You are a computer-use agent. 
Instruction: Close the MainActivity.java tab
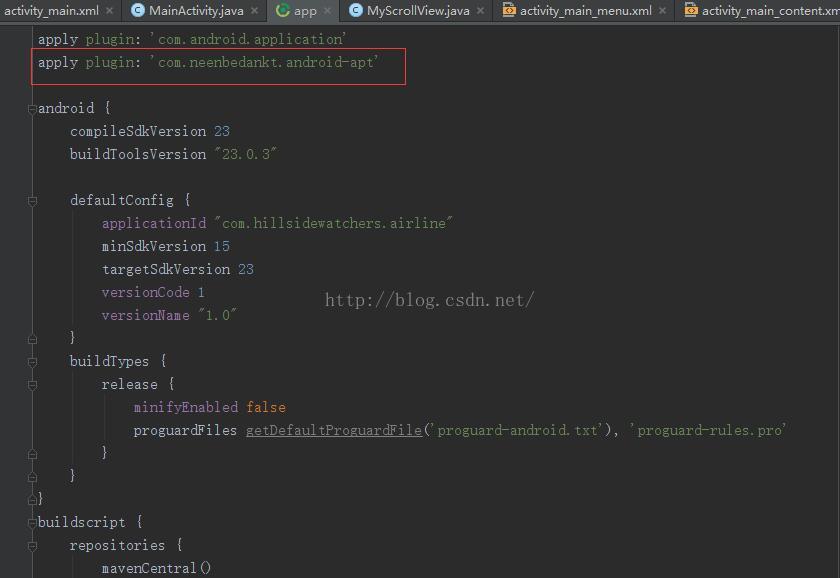254,11
